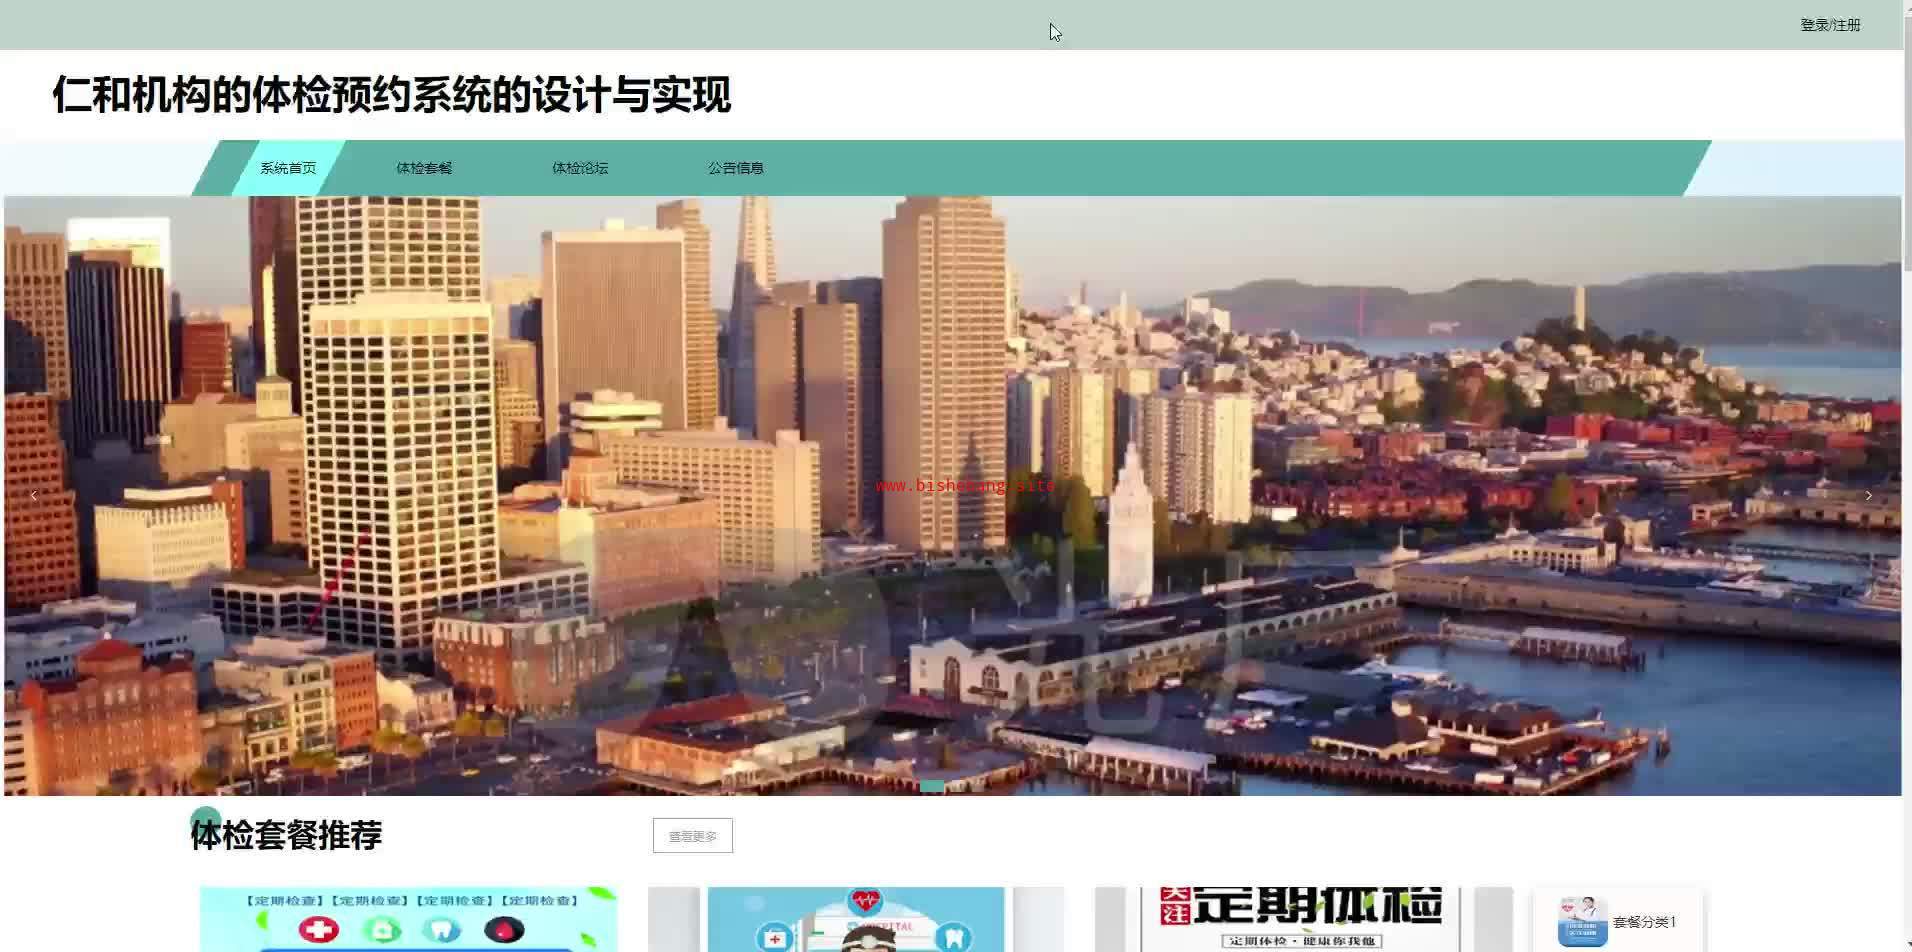Click the 套餐分类1 category icon
1912x952 pixels.
pos(1582,921)
